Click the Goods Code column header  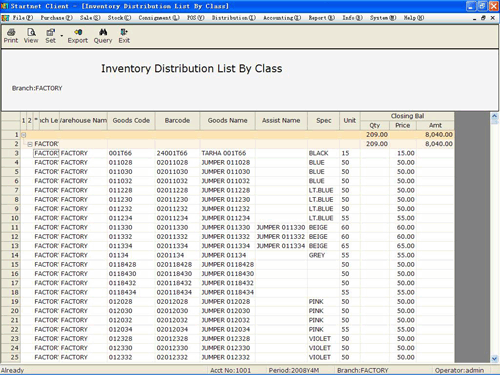pyautogui.click(x=131, y=121)
